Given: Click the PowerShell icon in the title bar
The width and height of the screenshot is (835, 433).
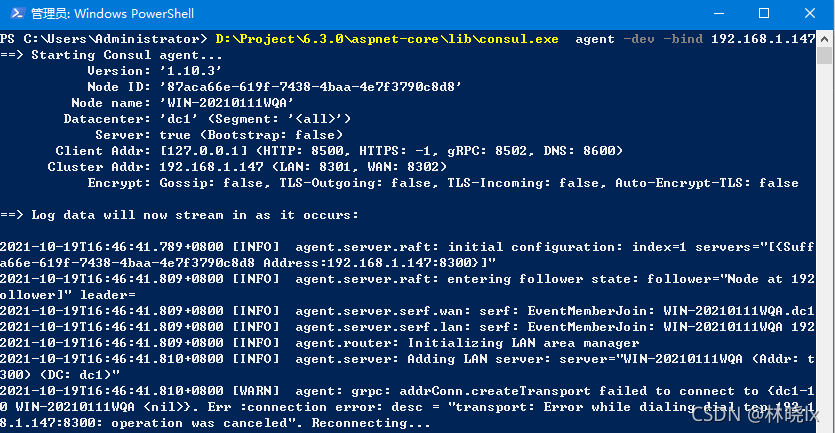Looking at the screenshot, I should [14, 14].
